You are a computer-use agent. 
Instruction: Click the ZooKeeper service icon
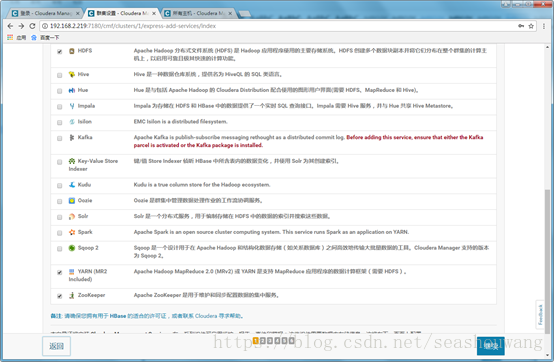coord(72,295)
